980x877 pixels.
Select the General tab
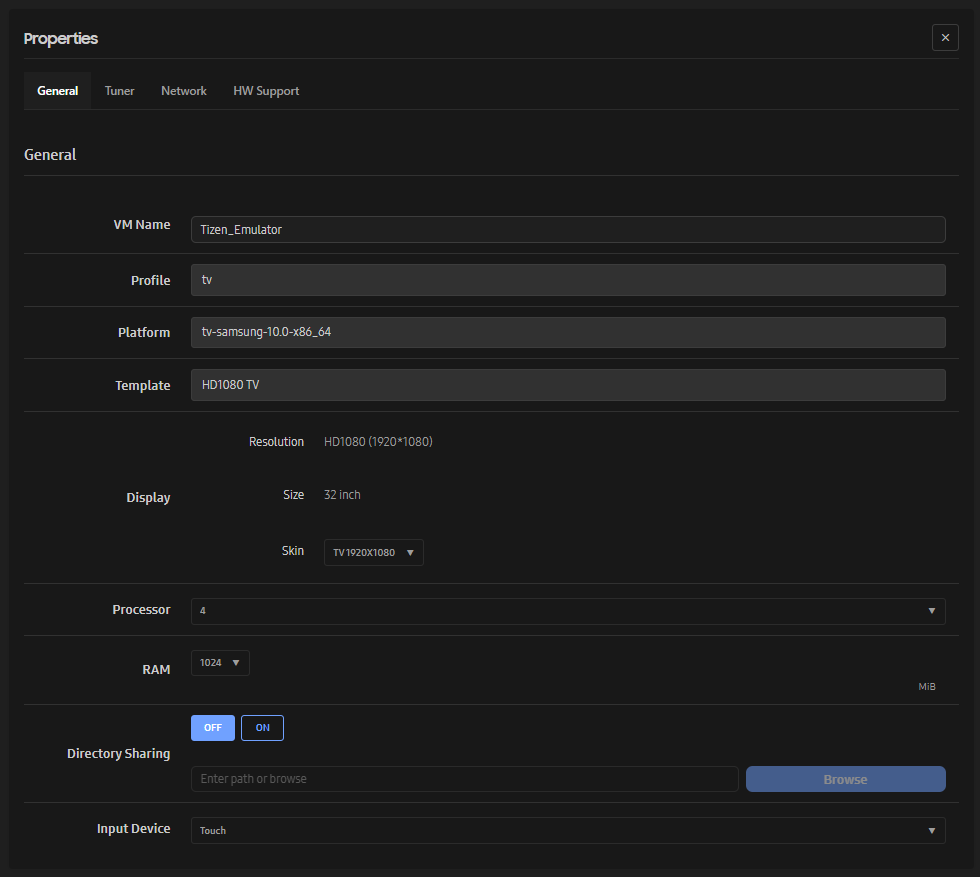57,90
